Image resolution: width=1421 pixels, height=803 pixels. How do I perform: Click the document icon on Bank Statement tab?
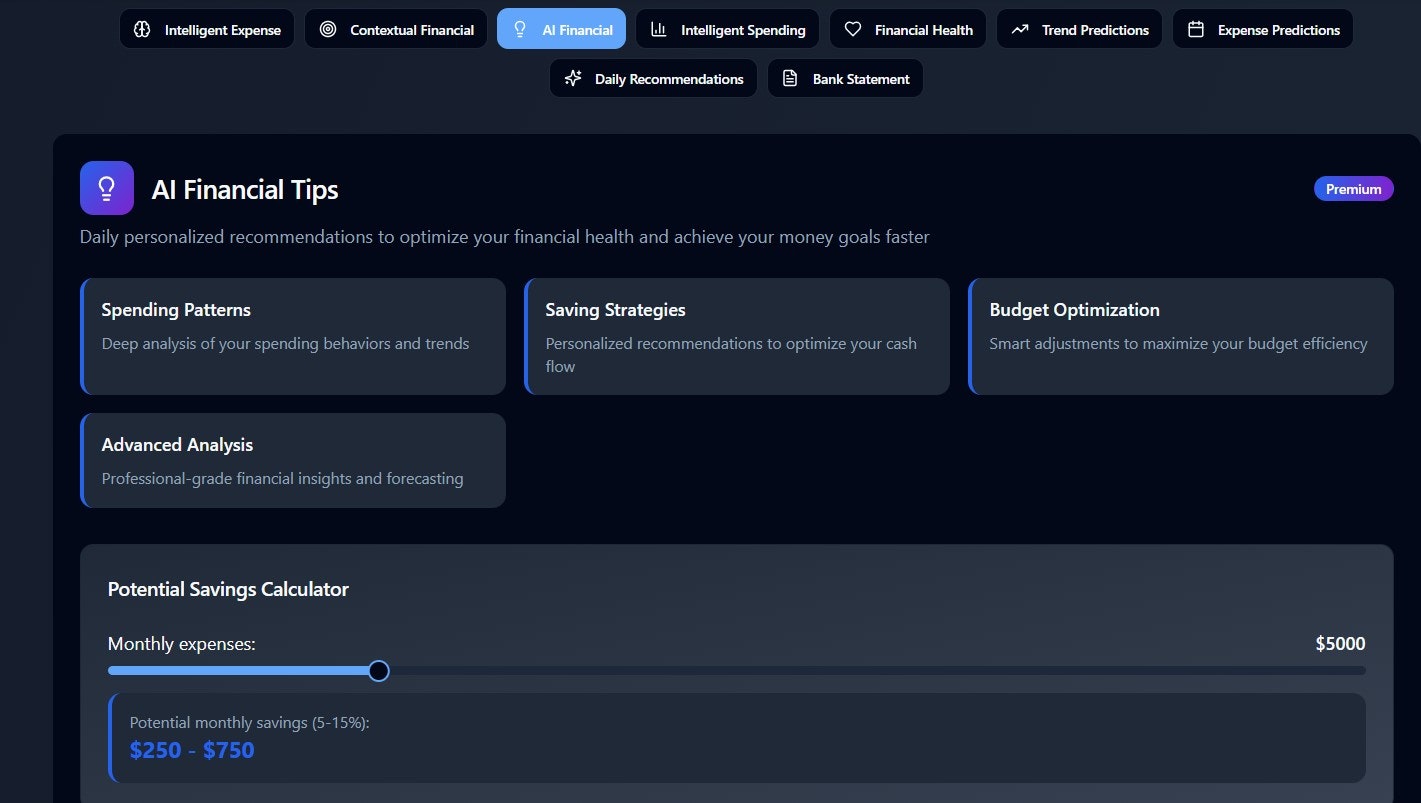point(790,78)
